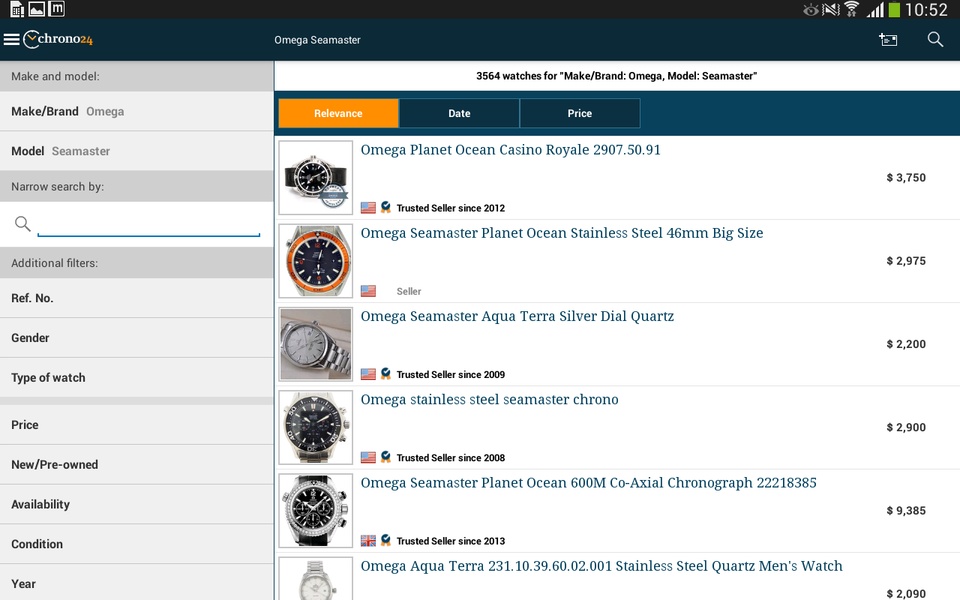Open the Wi-Fi status icon in status bar

(852, 9)
